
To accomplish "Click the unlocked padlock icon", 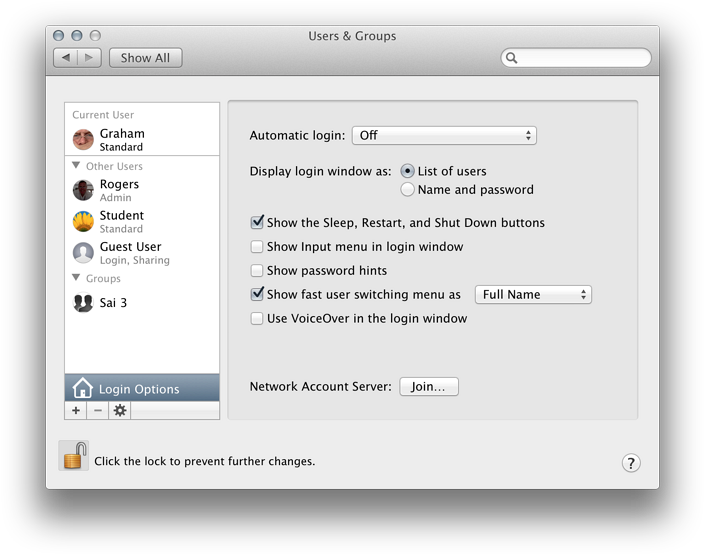I will [75, 455].
